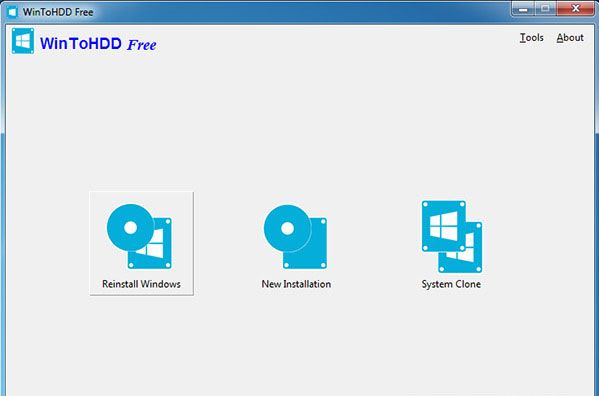Click the blue WinToHDD header title text

click(81, 44)
